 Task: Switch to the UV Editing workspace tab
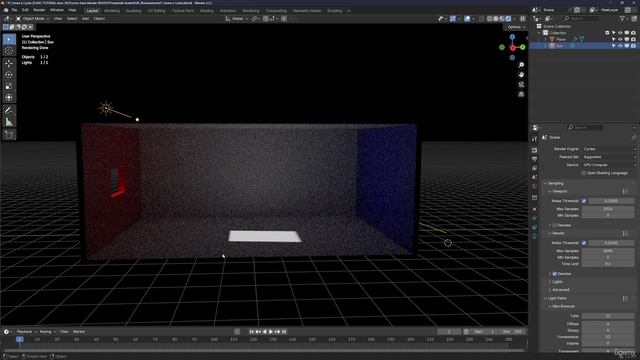(x=157, y=11)
